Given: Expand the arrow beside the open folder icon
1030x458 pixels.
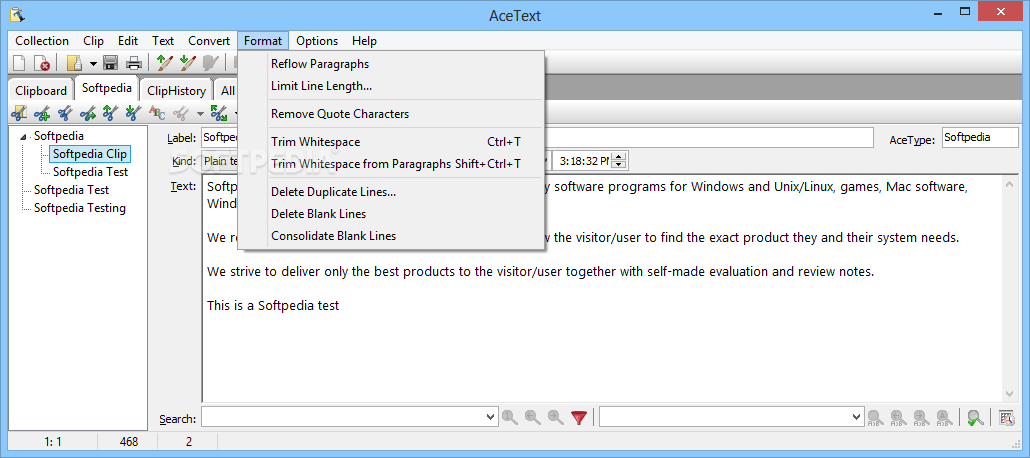Looking at the screenshot, I should point(93,64).
